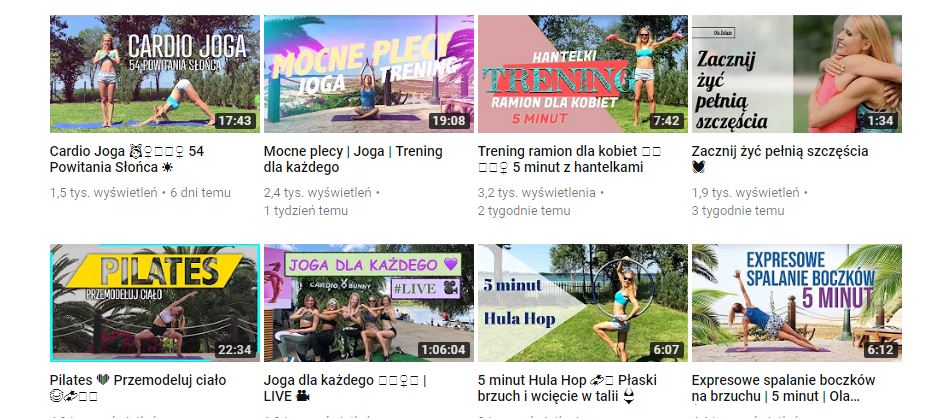The width and height of the screenshot is (942, 418).
Task: Click the title Trening ramion dla kobiet
Action: click(569, 159)
